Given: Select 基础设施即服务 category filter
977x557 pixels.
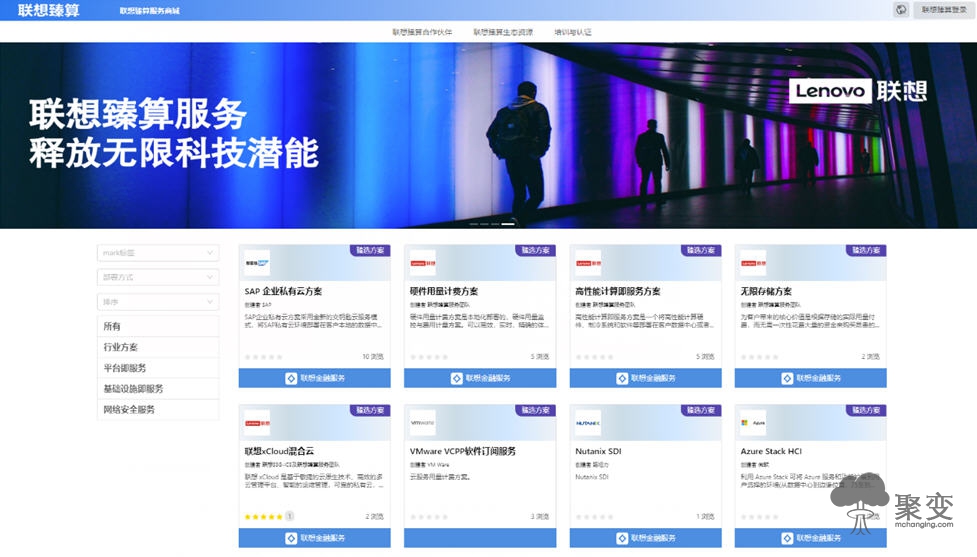Looking at the screenshot, I should coord(158,388).
